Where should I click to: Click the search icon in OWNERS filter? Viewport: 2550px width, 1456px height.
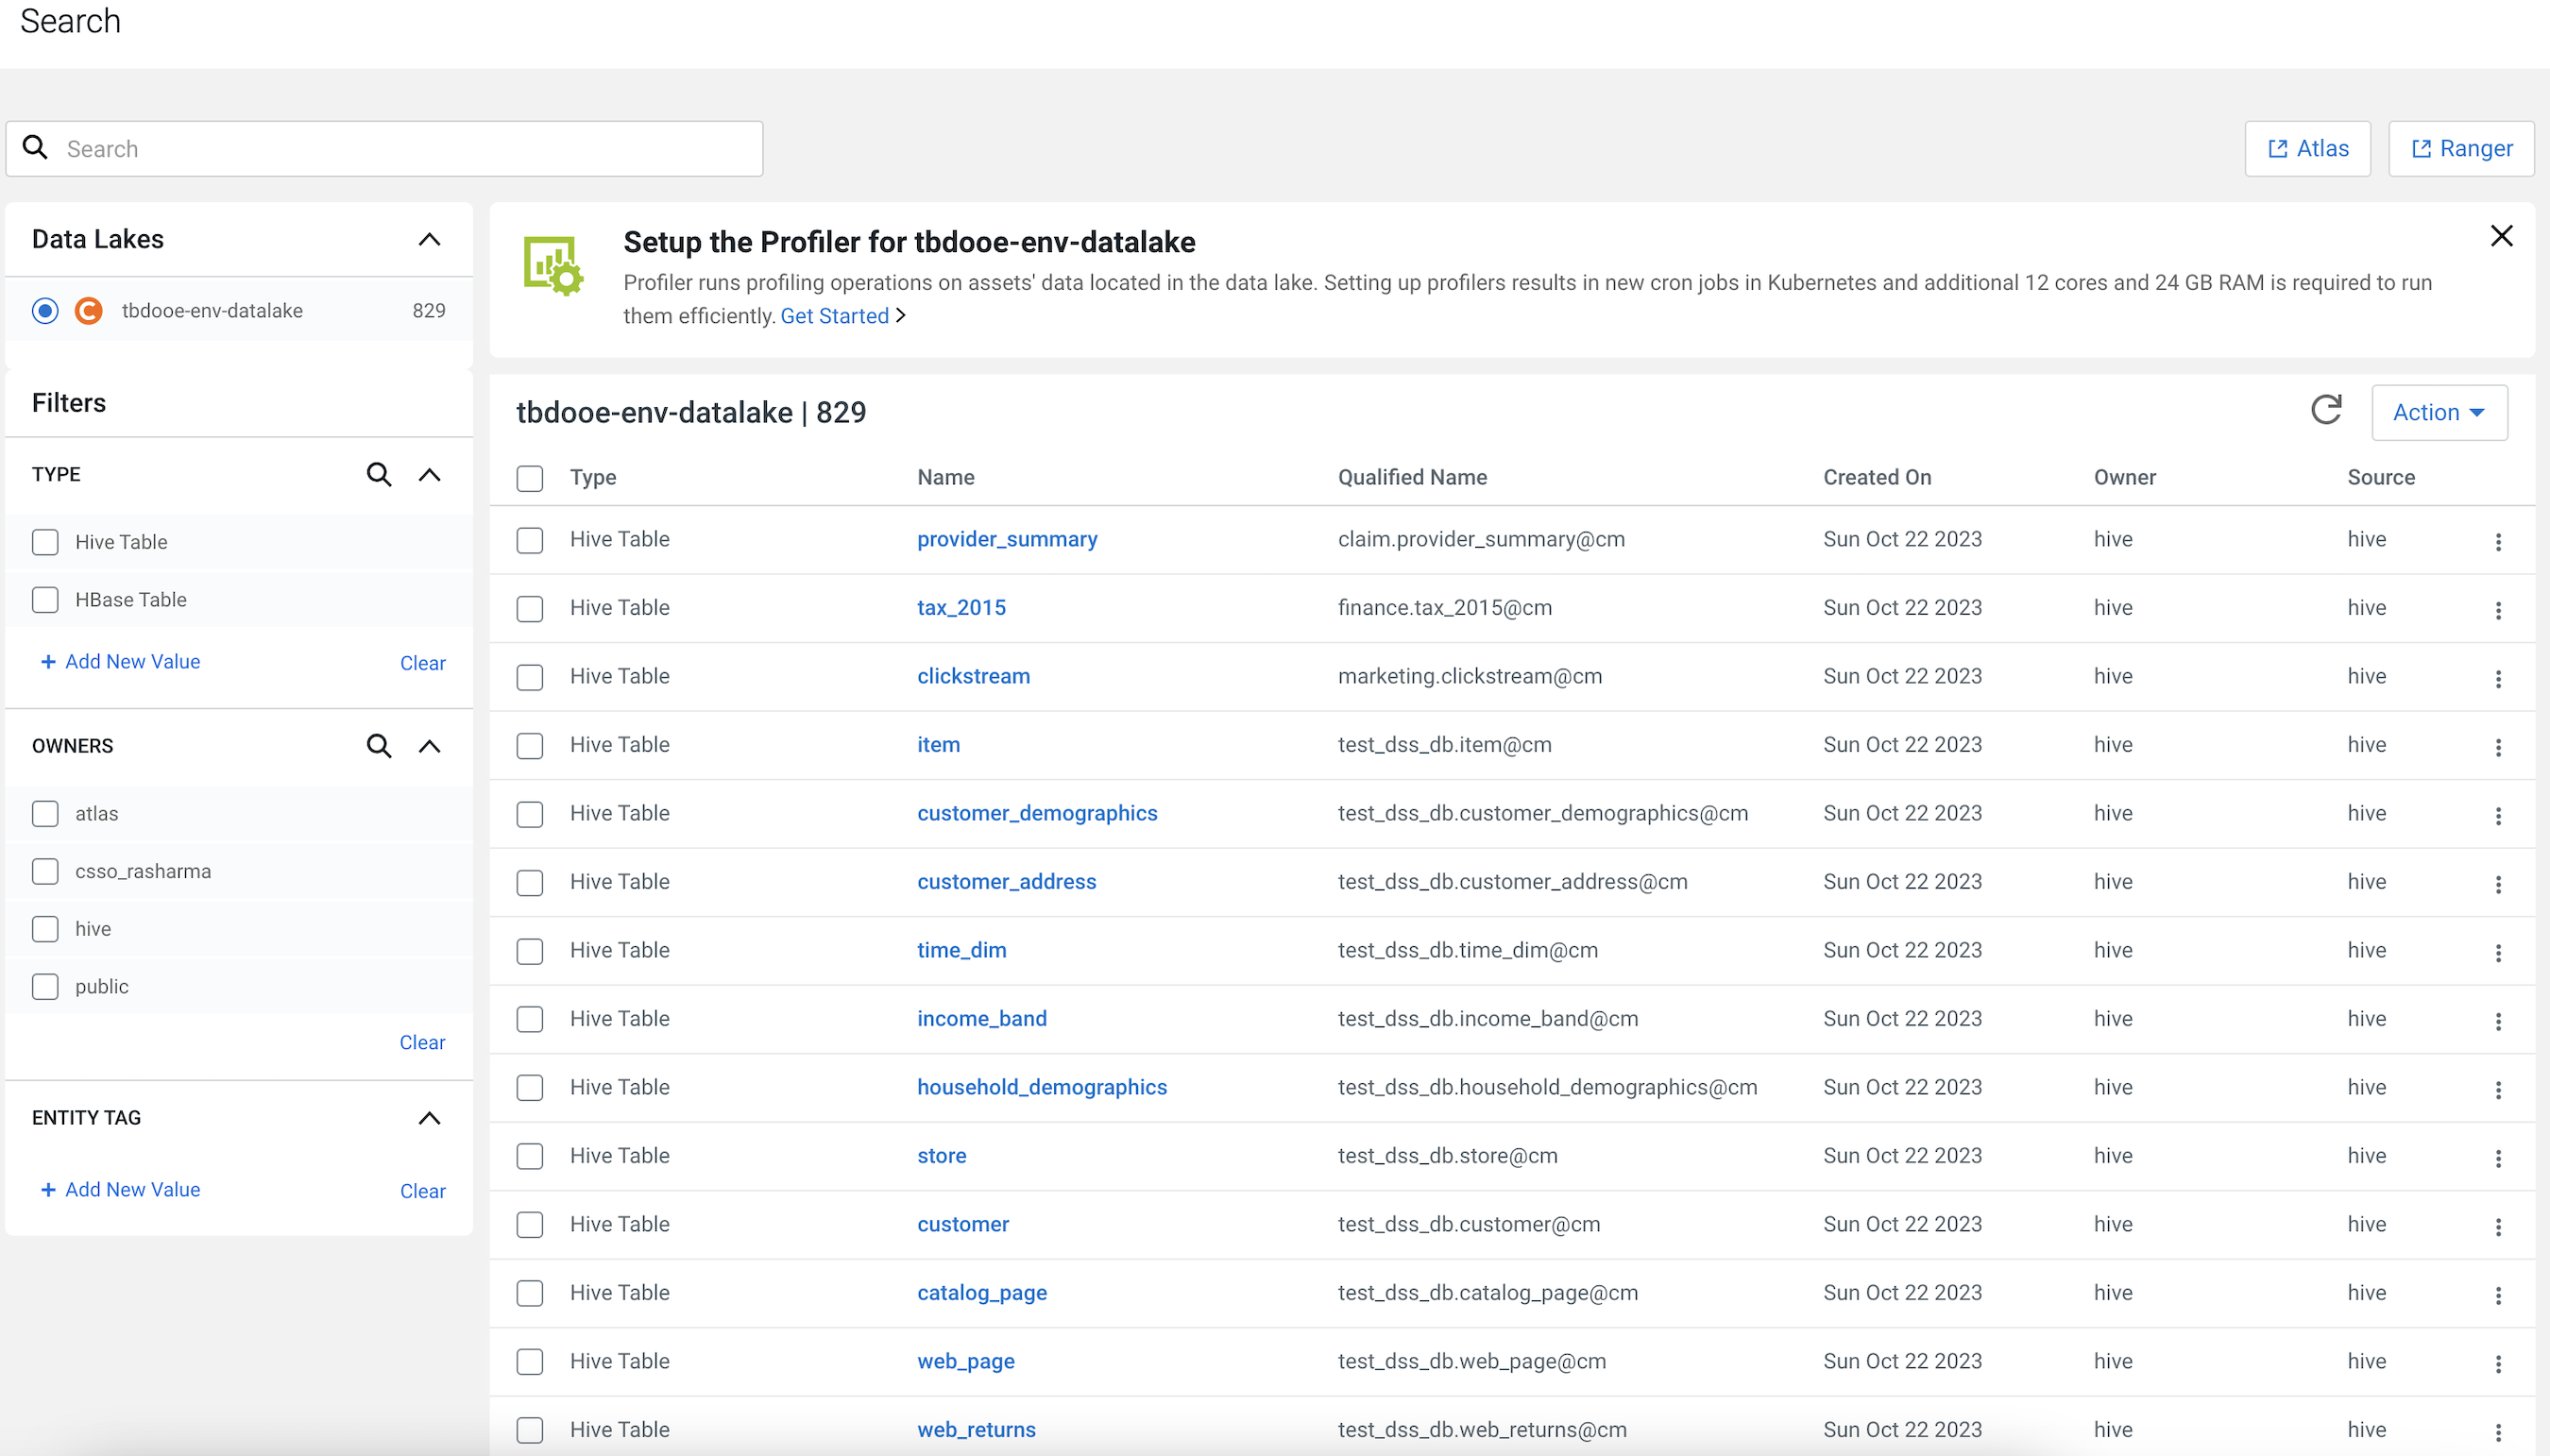pyautogui.click(x=378, y=746)
